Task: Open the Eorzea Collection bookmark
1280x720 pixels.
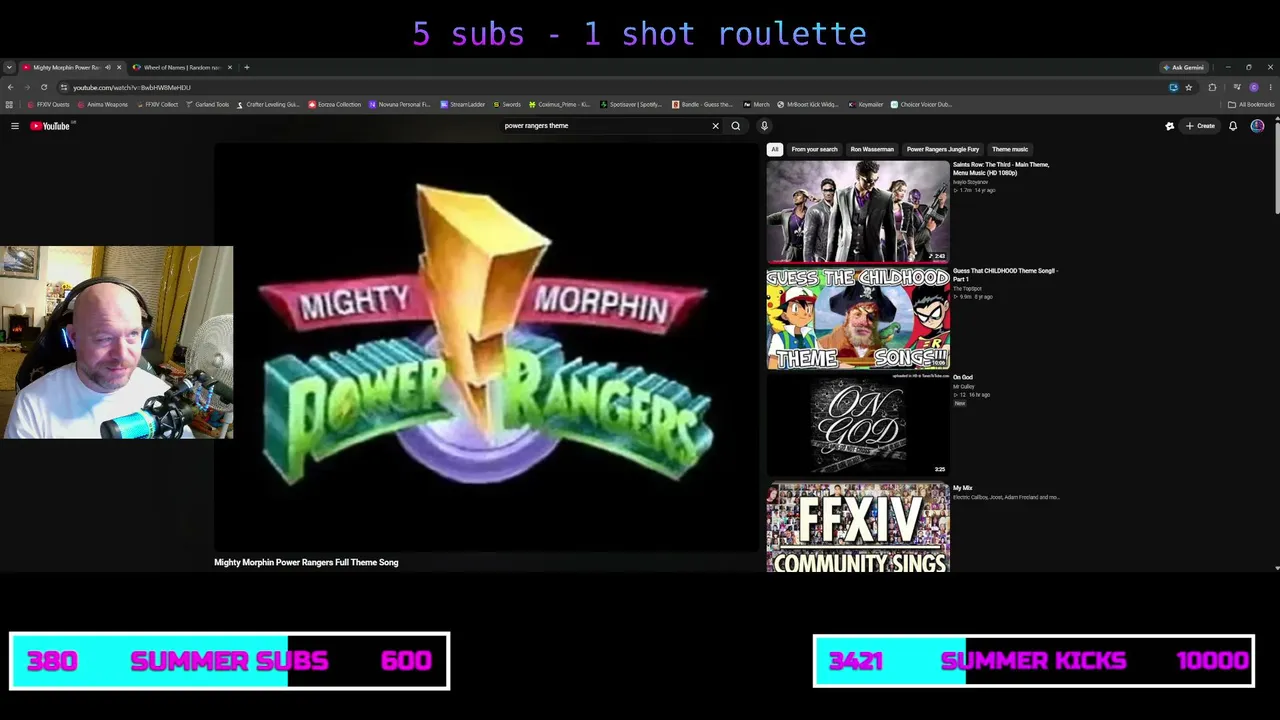Action: [x=335, y=104]
